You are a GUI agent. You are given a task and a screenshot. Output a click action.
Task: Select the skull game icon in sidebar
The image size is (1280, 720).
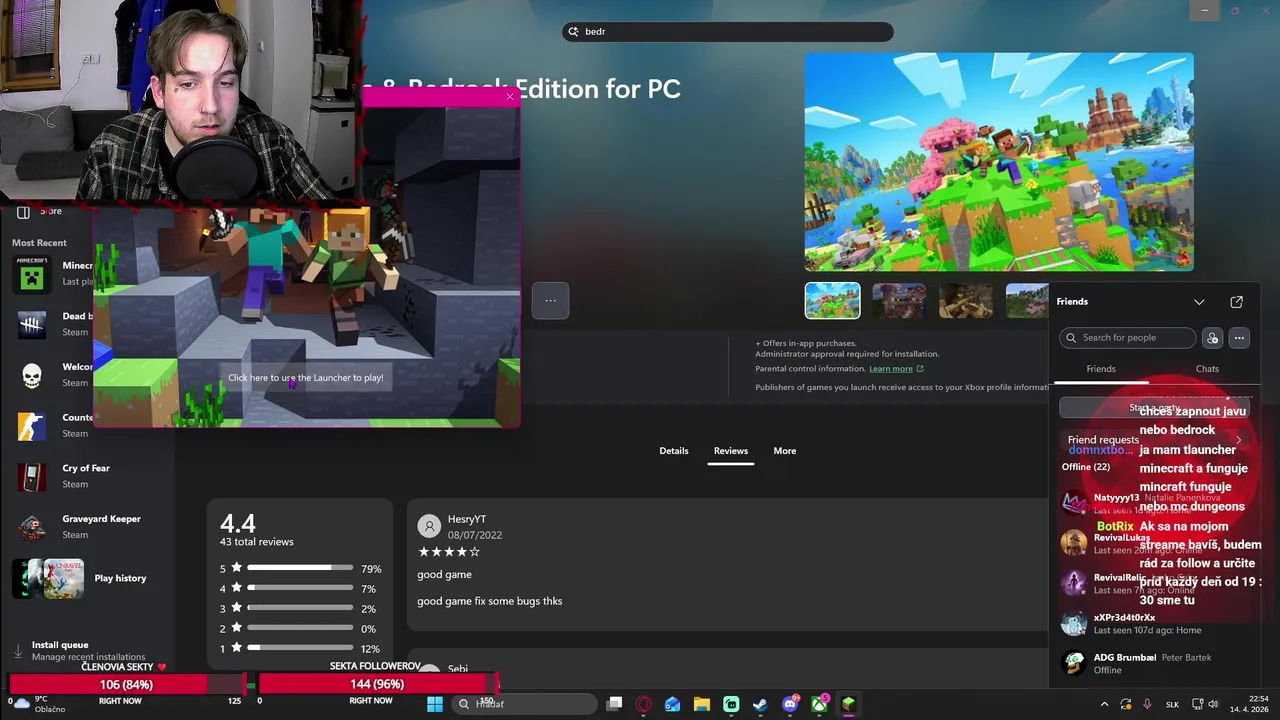(32, 375)
